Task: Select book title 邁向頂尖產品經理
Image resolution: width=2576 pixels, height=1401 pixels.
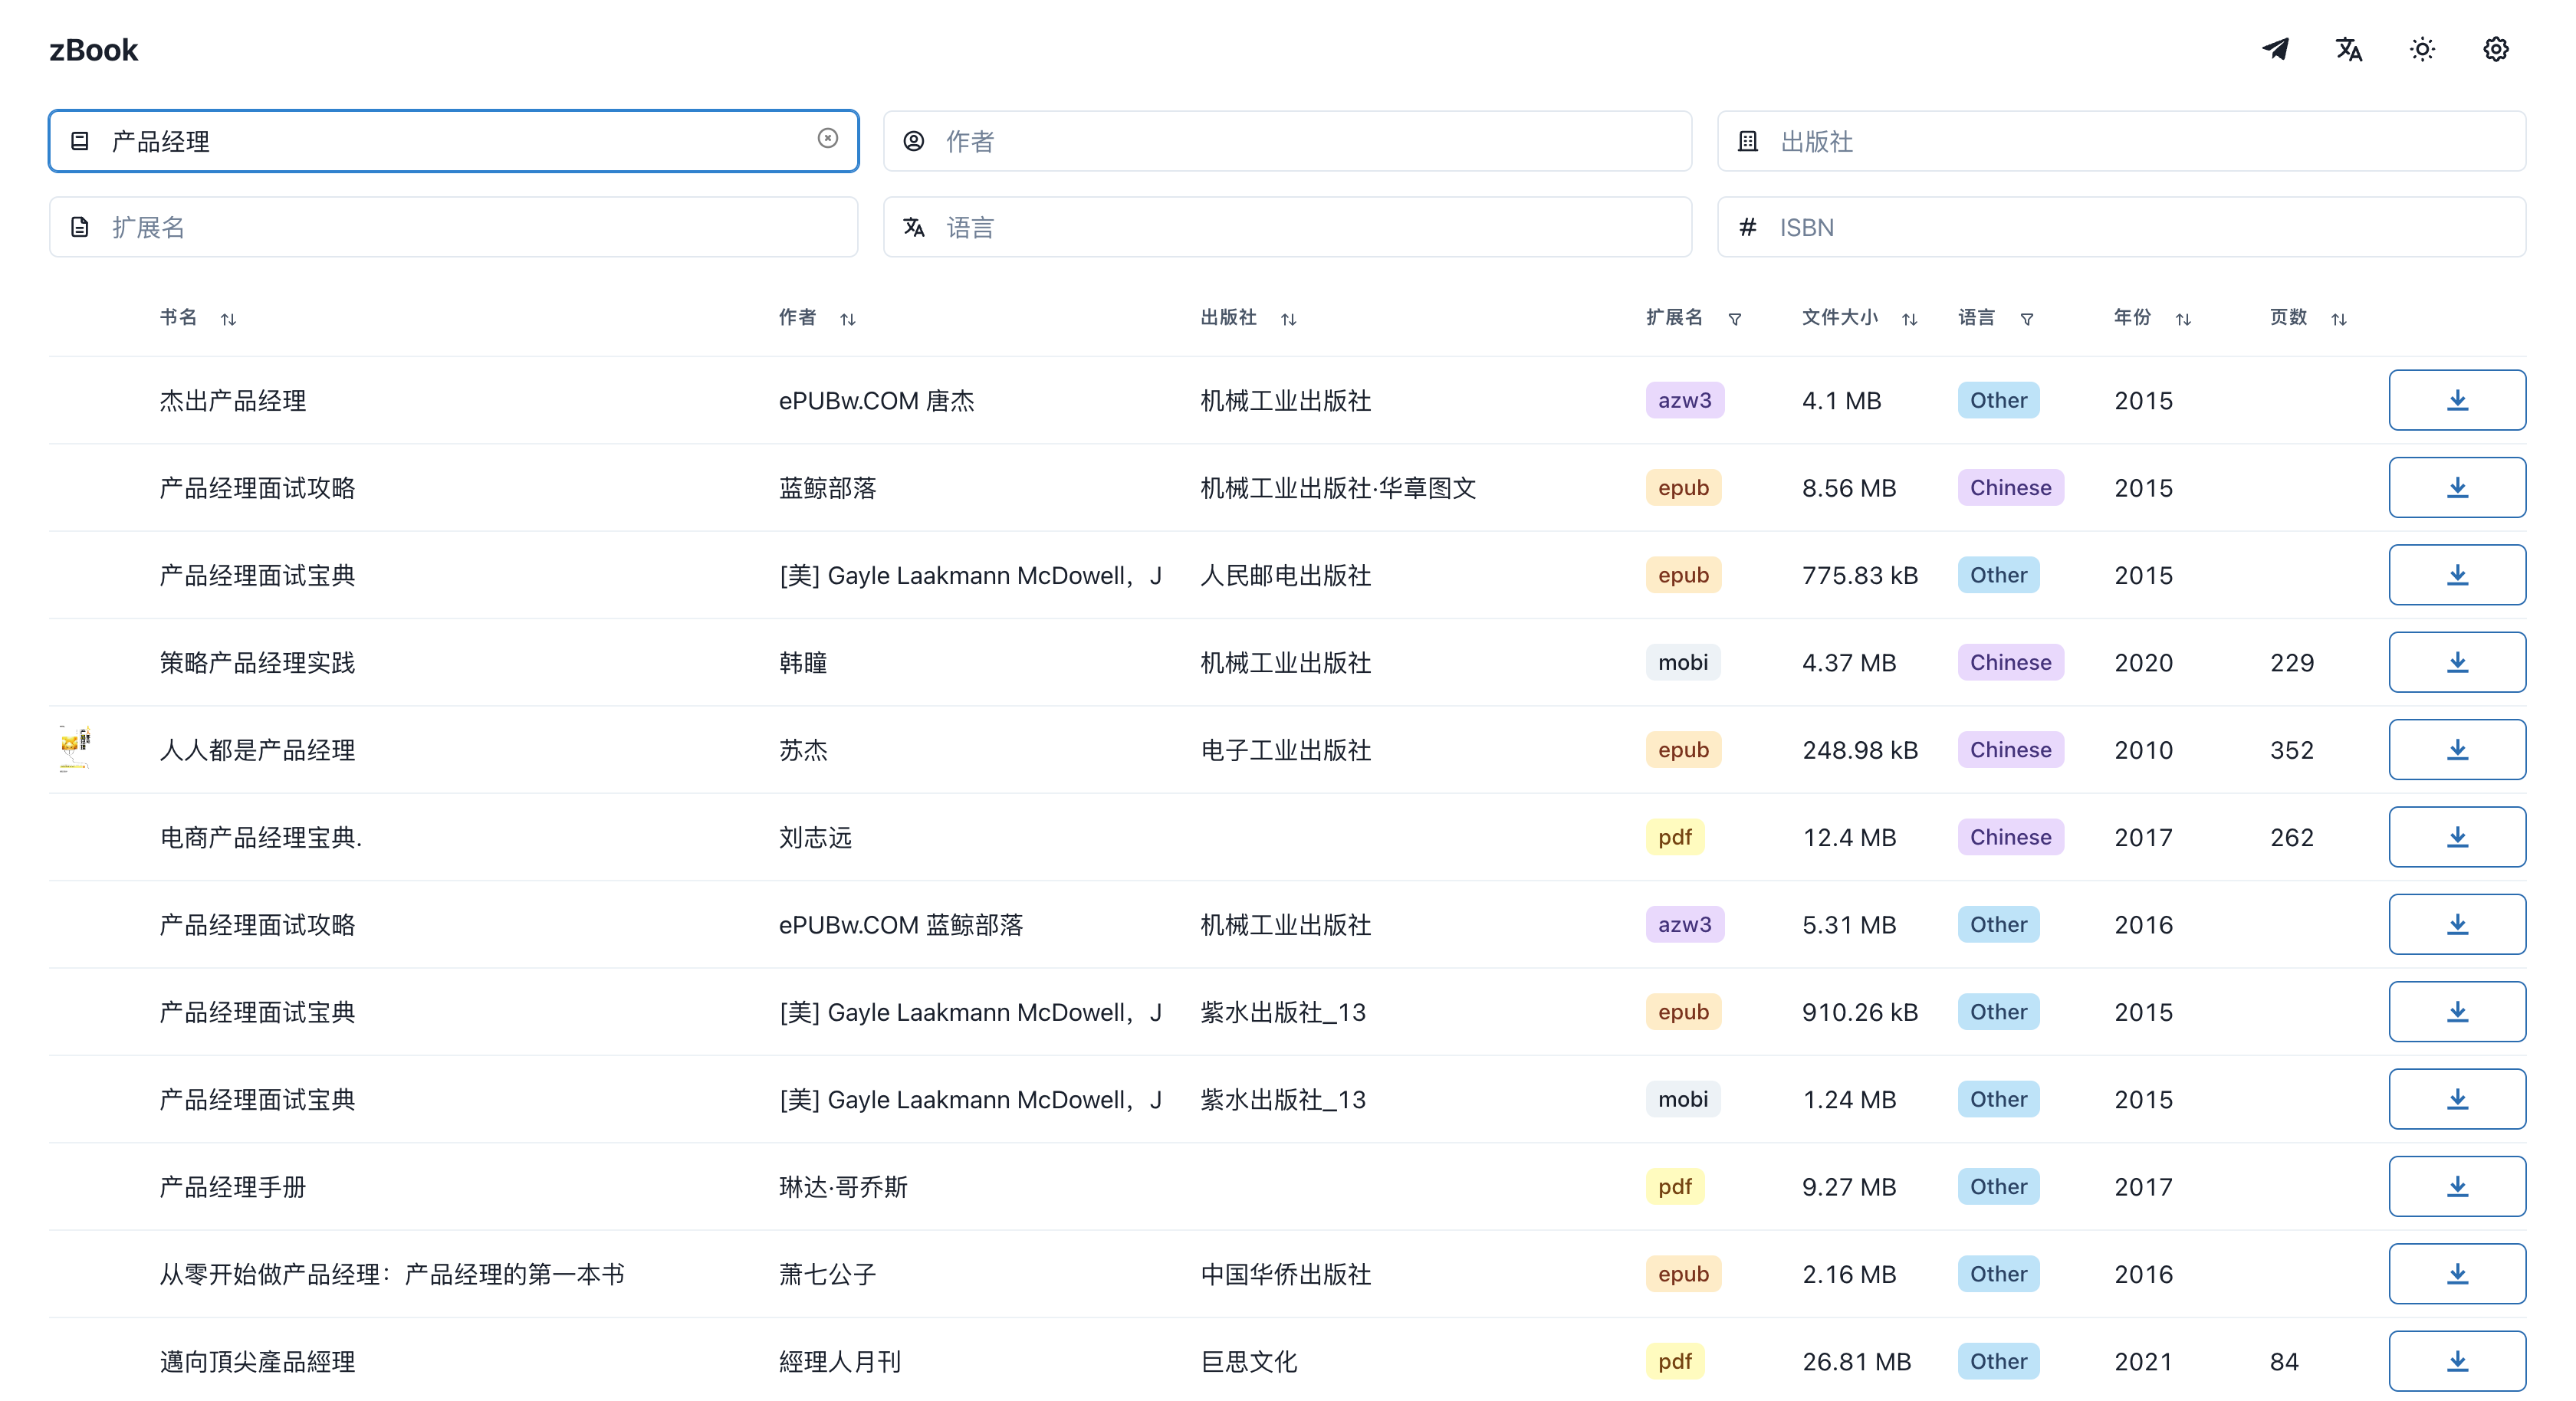Action: (x=257, y=1362)
